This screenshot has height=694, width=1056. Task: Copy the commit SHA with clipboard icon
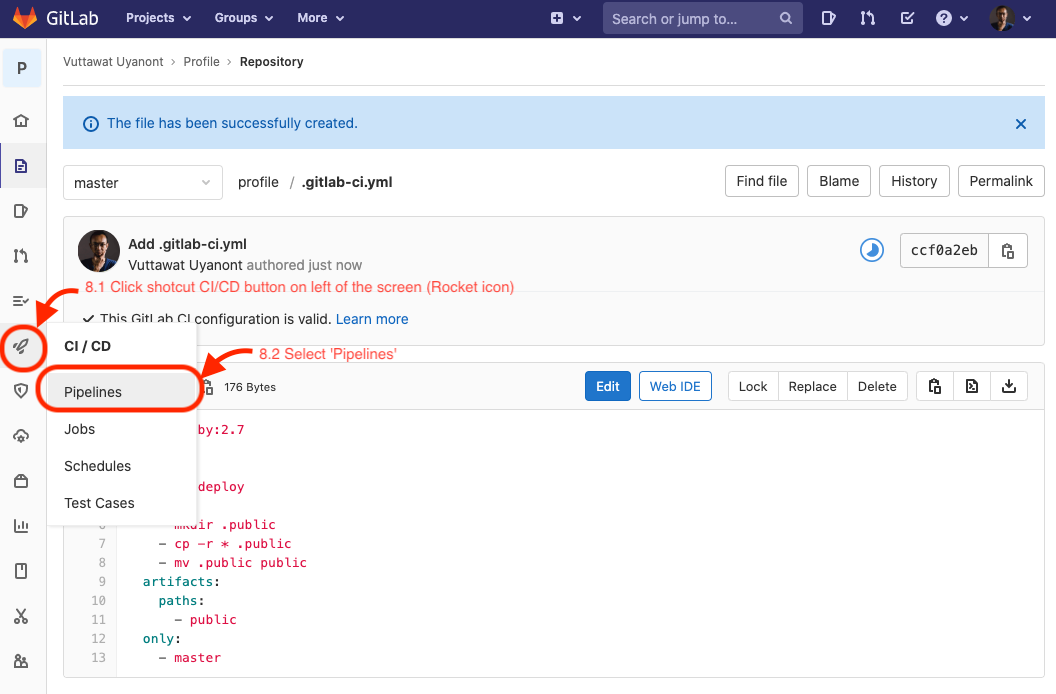(x=1008, y=250)
